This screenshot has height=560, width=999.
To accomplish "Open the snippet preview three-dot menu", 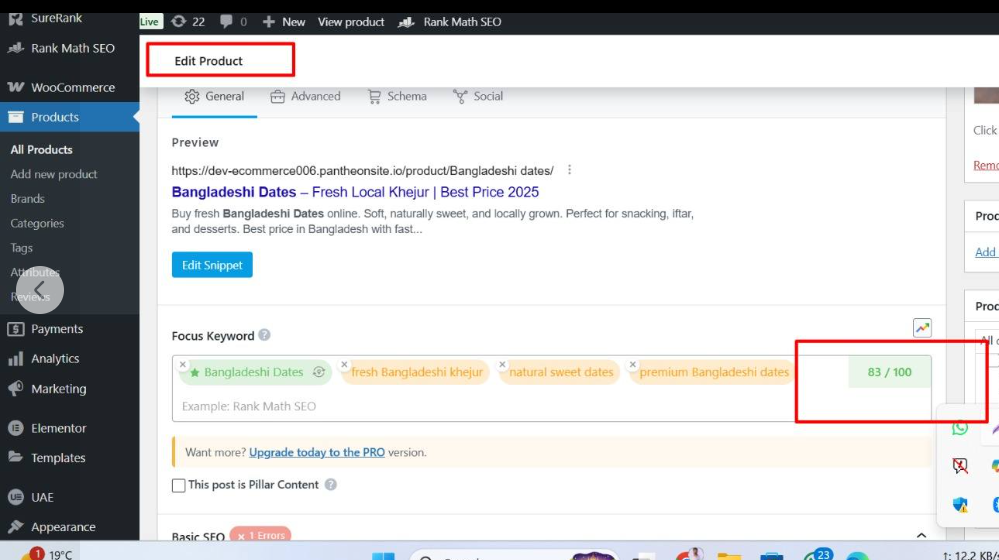I will point(570,170).
